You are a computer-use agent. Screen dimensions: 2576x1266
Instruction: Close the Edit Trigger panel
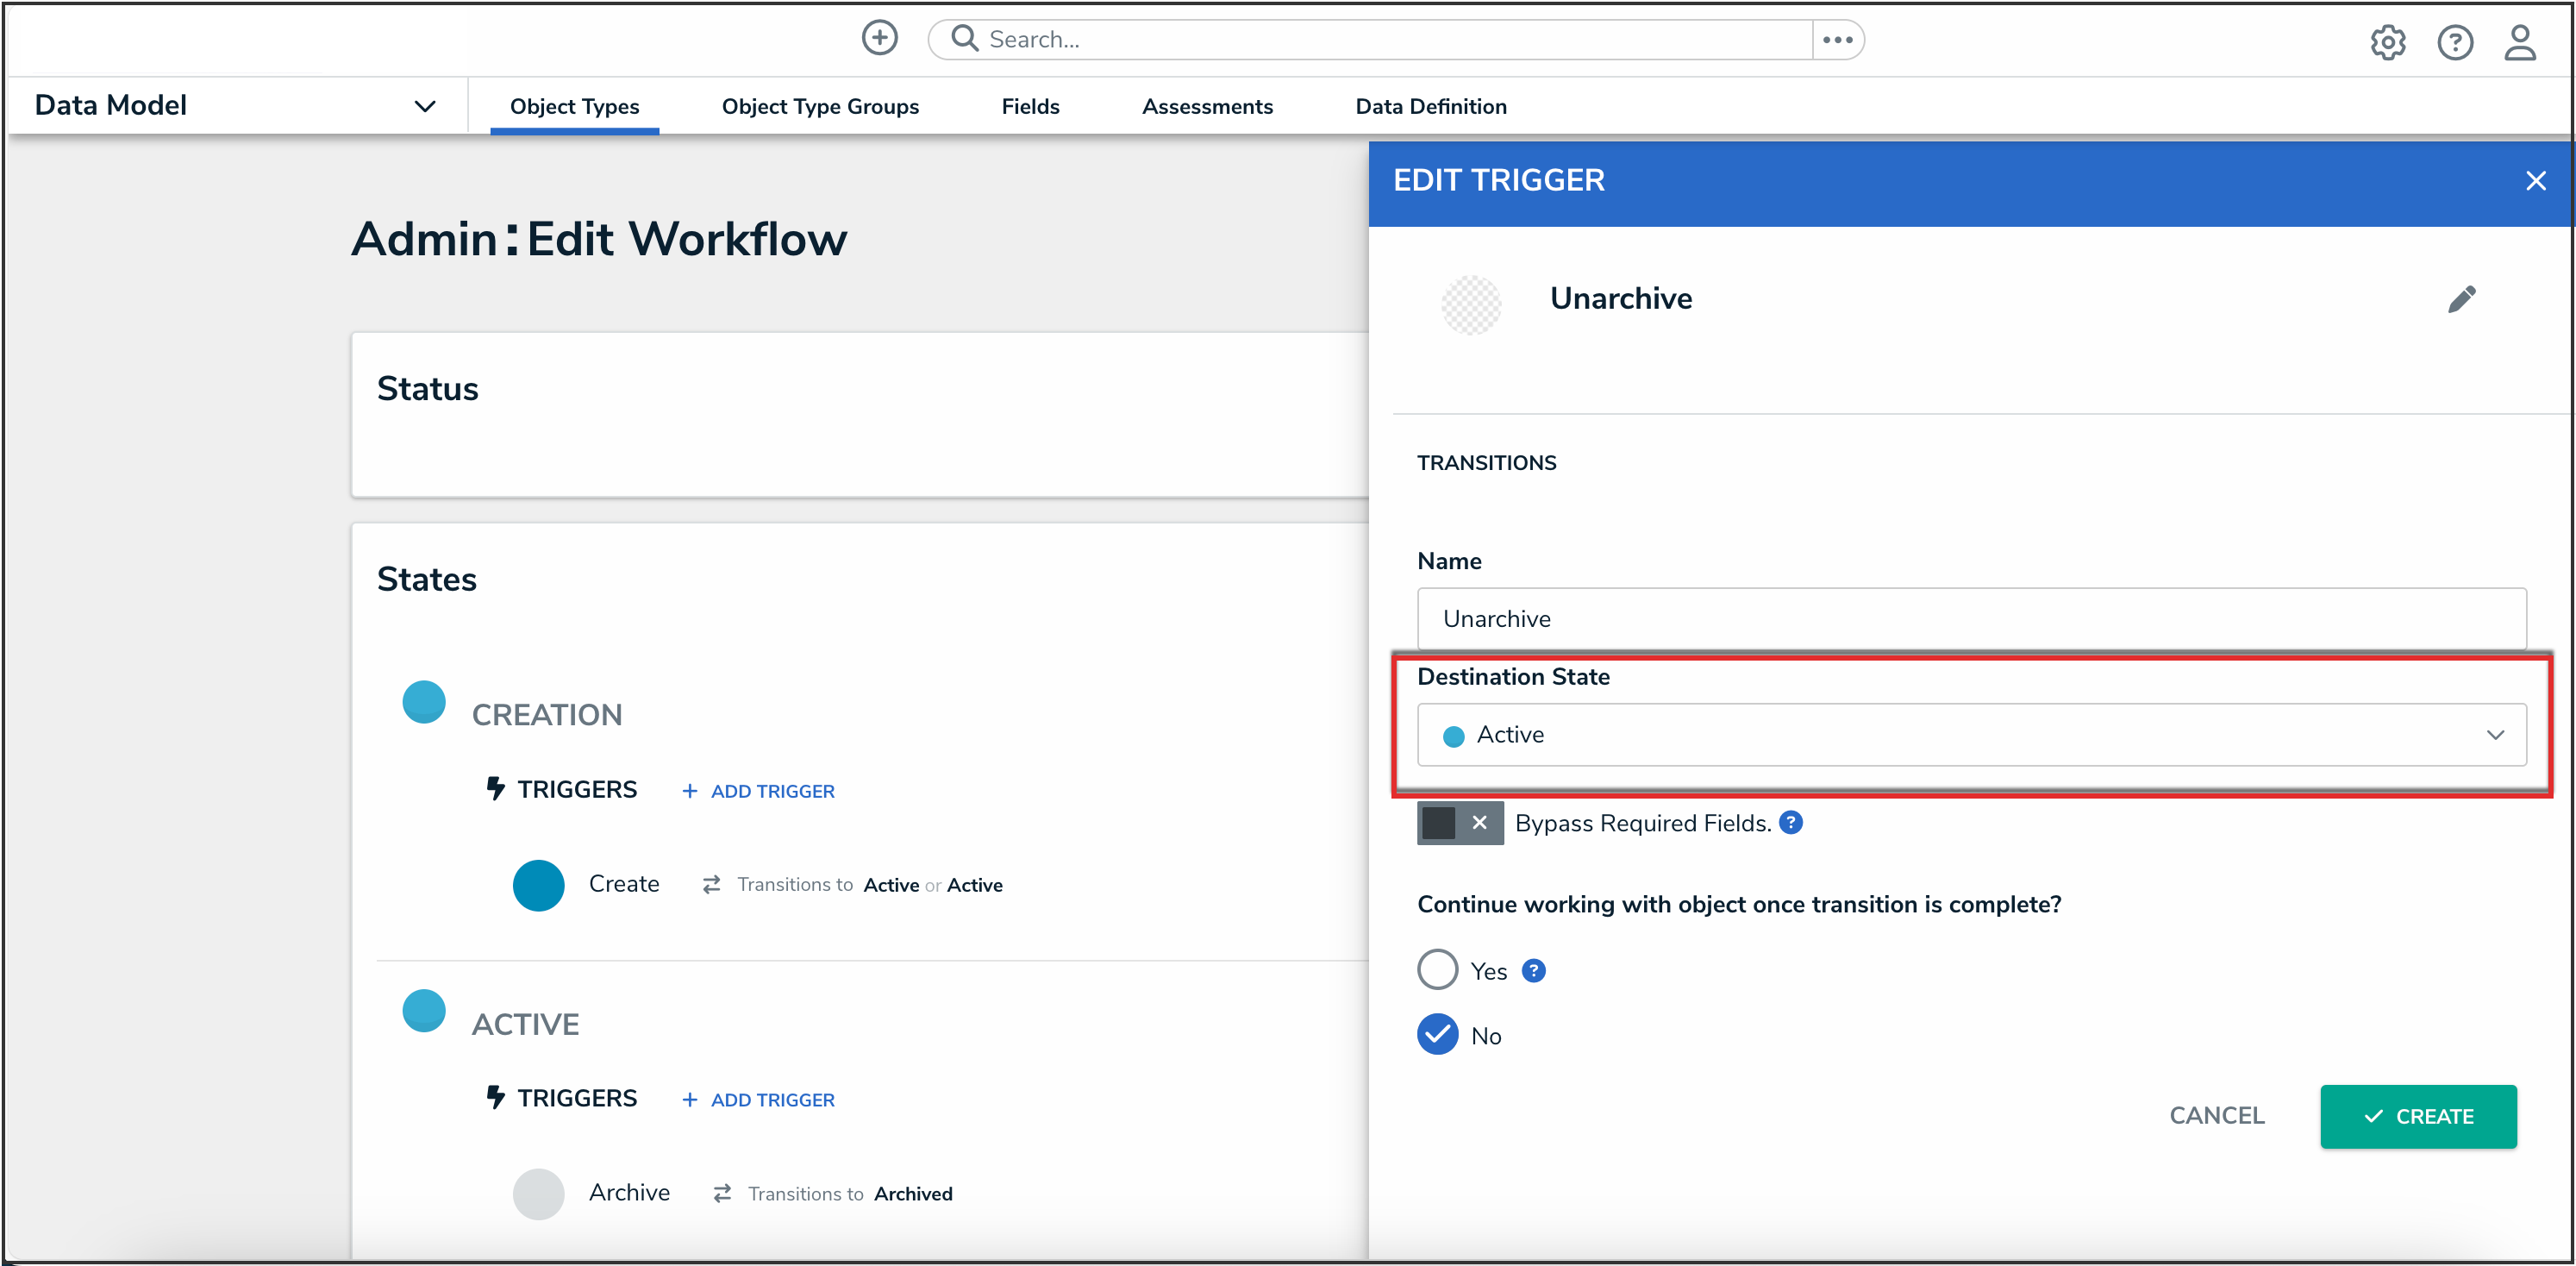[2535, 181]
